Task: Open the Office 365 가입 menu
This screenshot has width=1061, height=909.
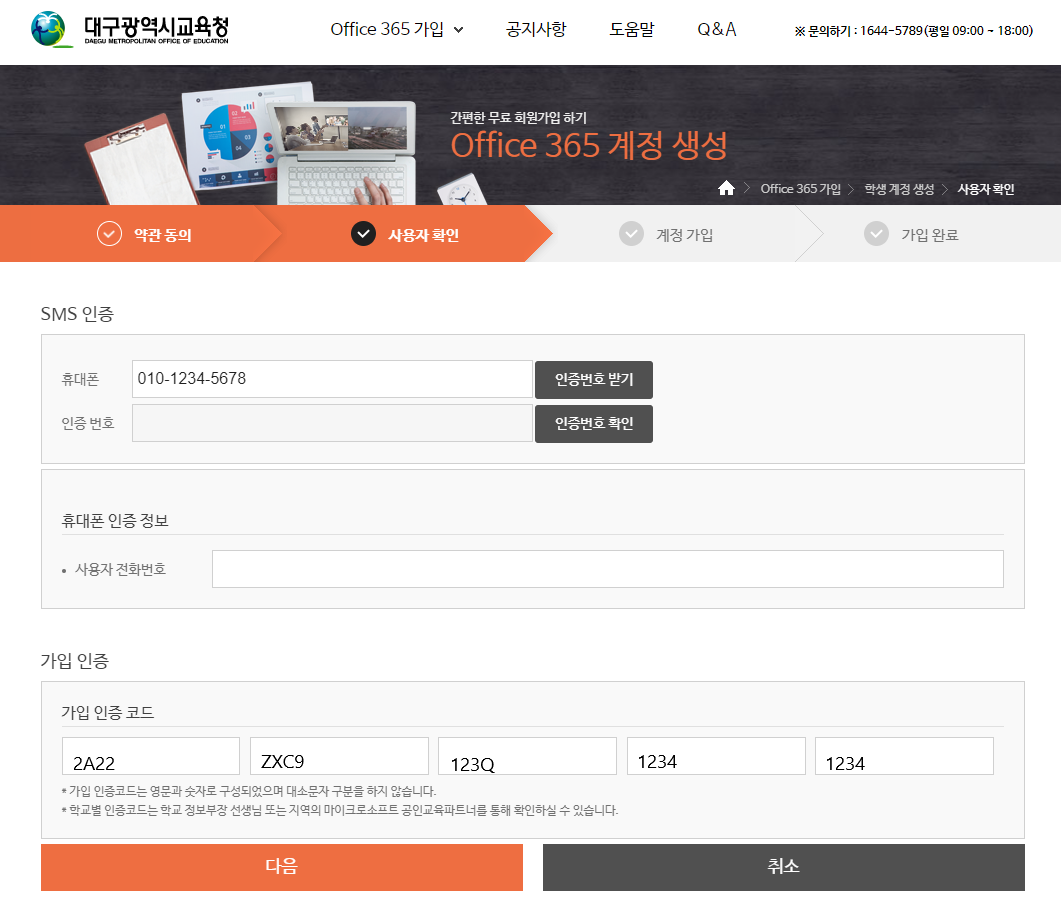Action: click(387, 29)
